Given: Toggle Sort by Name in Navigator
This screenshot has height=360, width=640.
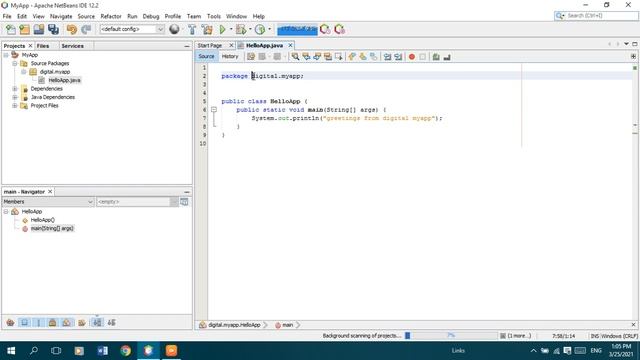Looking at the screenshot, I should pos(97,323).
